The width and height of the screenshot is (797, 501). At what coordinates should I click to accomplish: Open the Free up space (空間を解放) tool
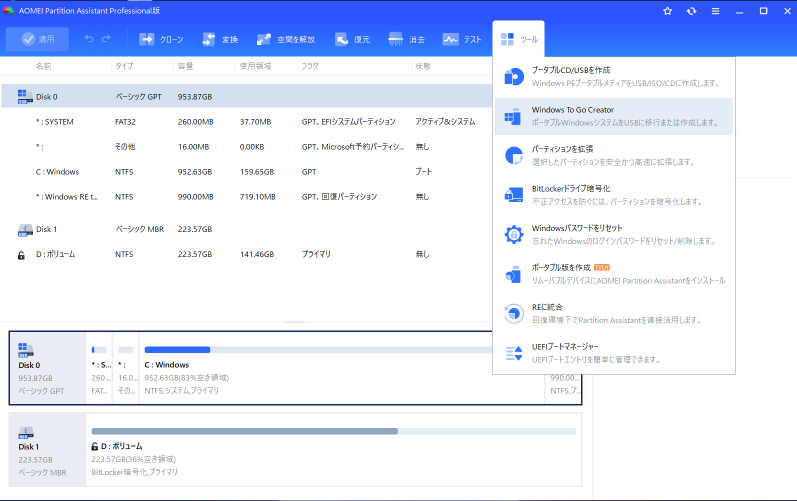[286, 39]
